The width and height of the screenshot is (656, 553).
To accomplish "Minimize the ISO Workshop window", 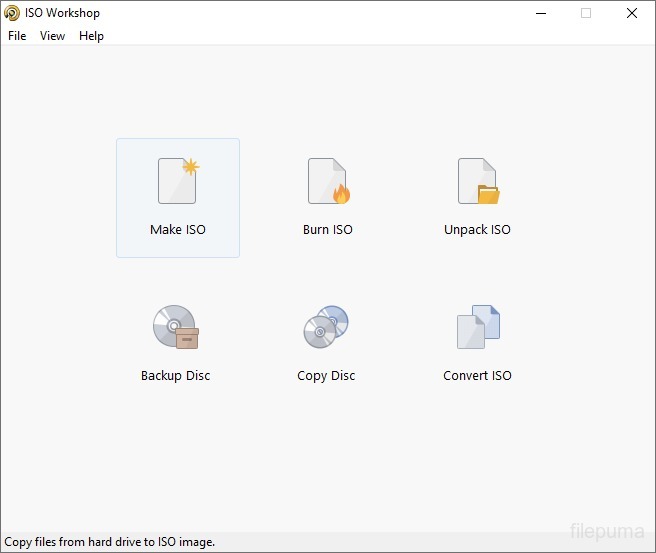I will pyautogui.click(x=541, y=13).
